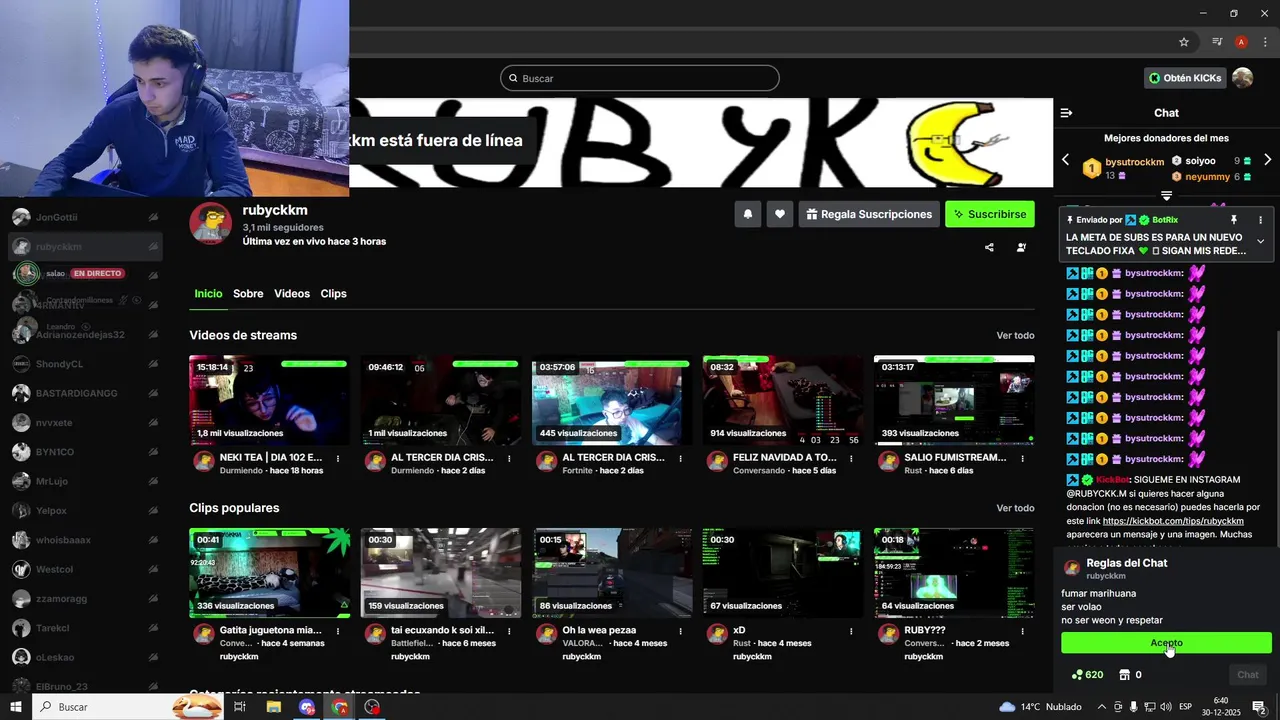Open Chrome three-dot menu

point(1265,42)
